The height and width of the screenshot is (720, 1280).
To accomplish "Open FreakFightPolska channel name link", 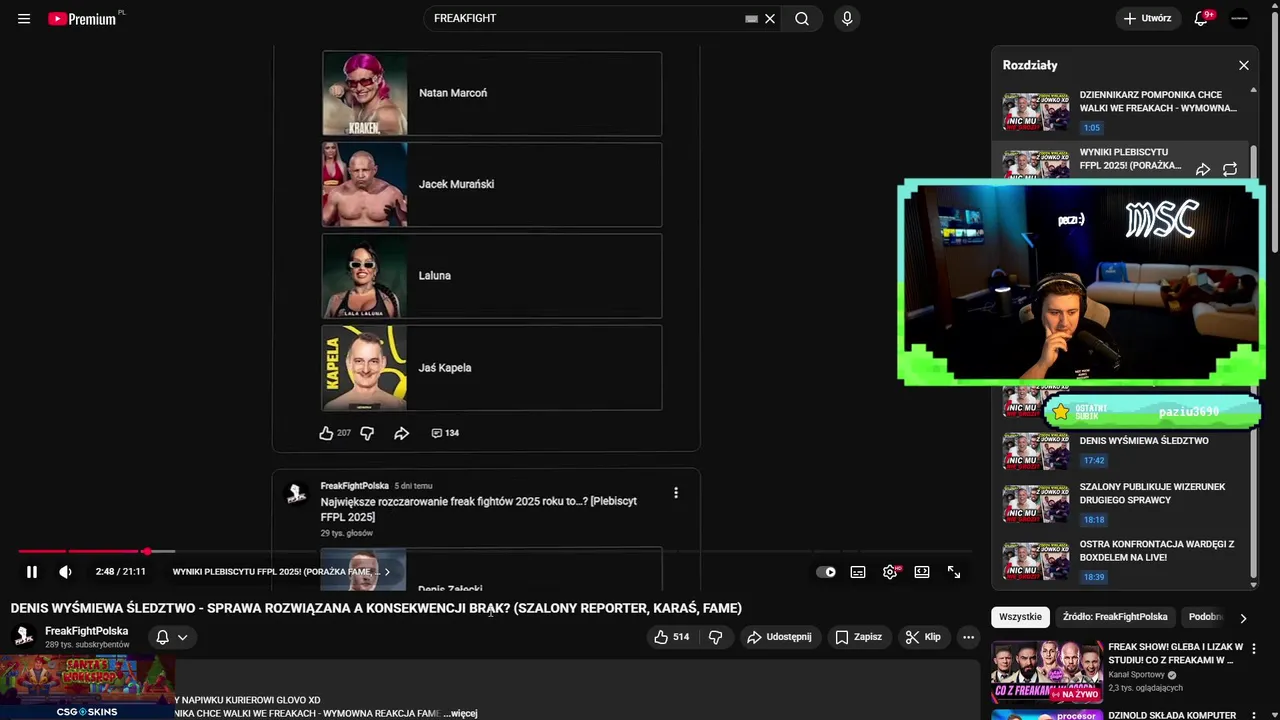I will pos(87,631).
